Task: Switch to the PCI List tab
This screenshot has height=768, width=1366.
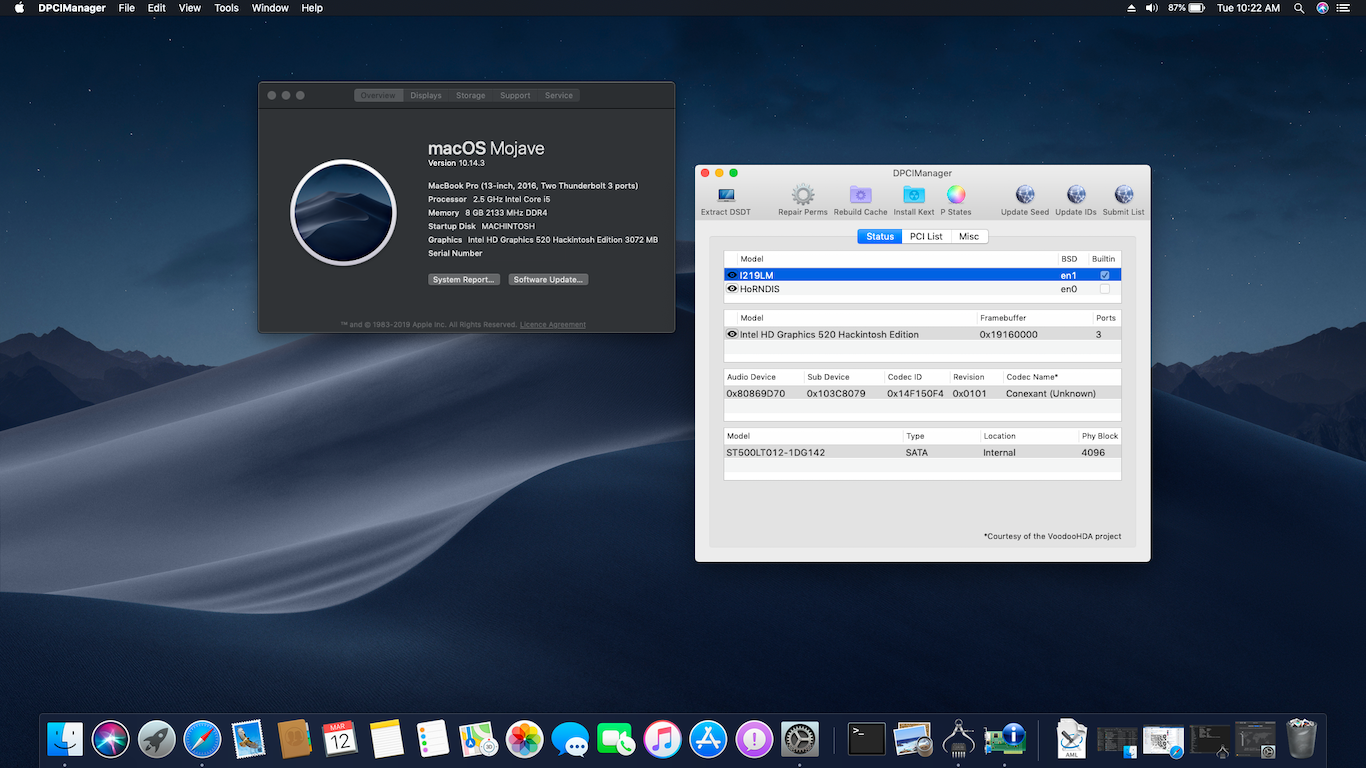Action: pos(925,236)
